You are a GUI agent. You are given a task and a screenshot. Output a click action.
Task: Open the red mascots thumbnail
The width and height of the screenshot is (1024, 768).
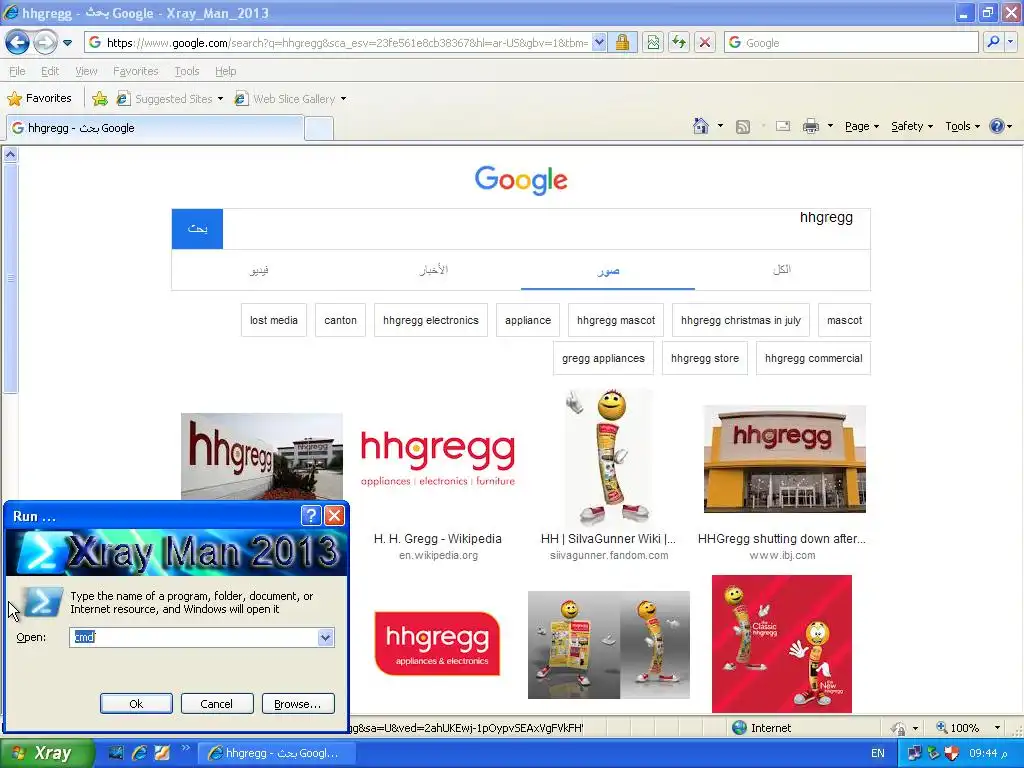(782, 644)
